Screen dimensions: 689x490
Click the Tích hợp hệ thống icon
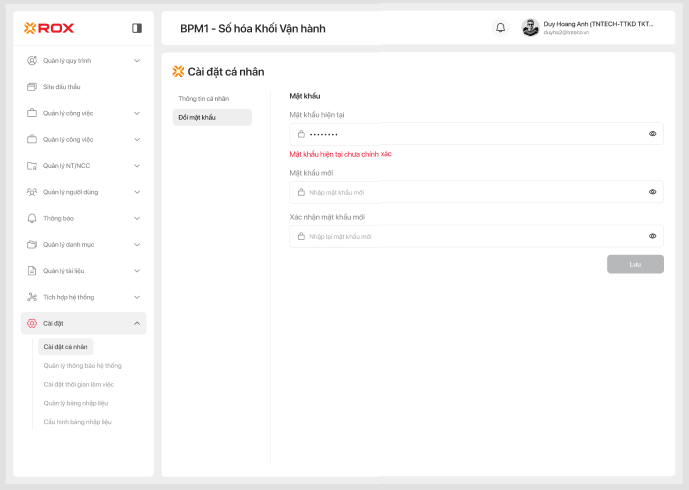[32, 297]
